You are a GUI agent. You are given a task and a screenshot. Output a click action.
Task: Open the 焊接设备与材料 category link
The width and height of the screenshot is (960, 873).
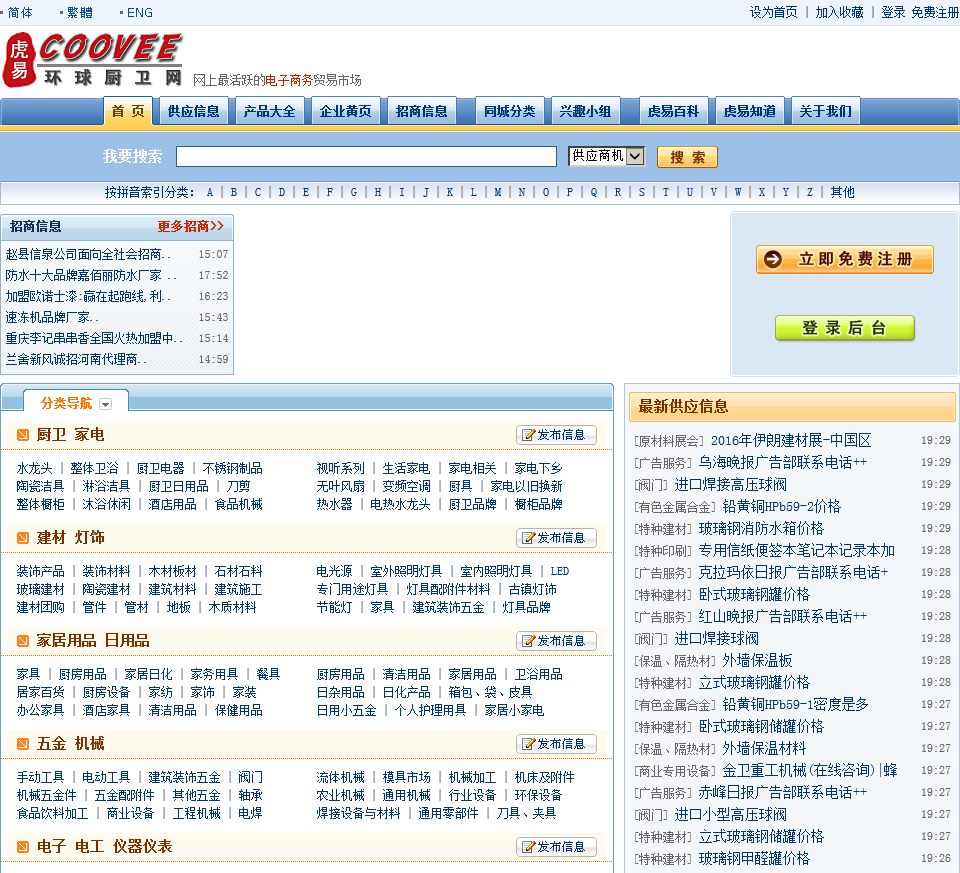[x=358, y=814]
